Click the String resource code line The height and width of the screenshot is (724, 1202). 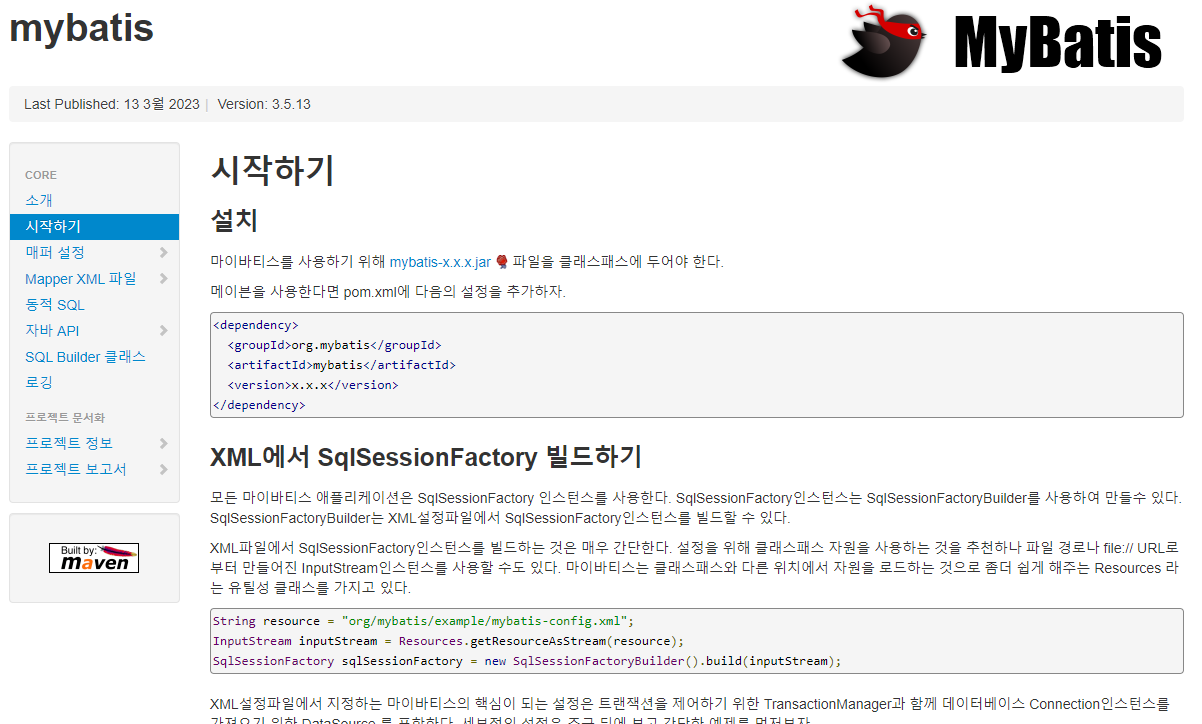[x=423, y=621]
